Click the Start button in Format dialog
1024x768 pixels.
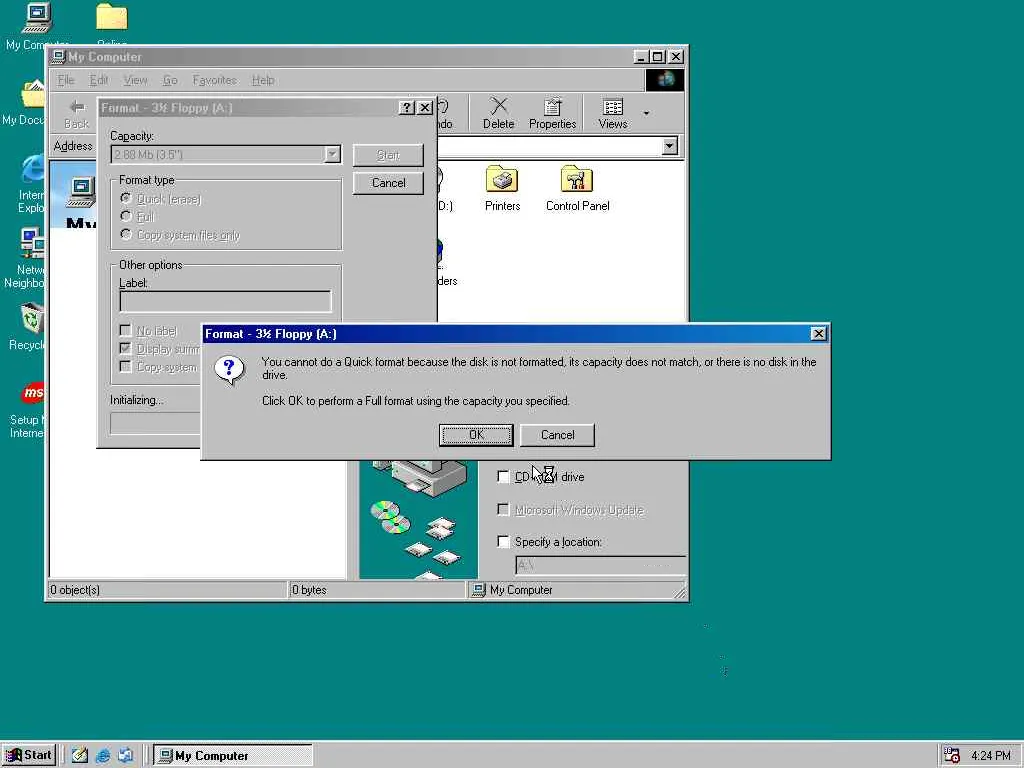click(x=388, y=155)
